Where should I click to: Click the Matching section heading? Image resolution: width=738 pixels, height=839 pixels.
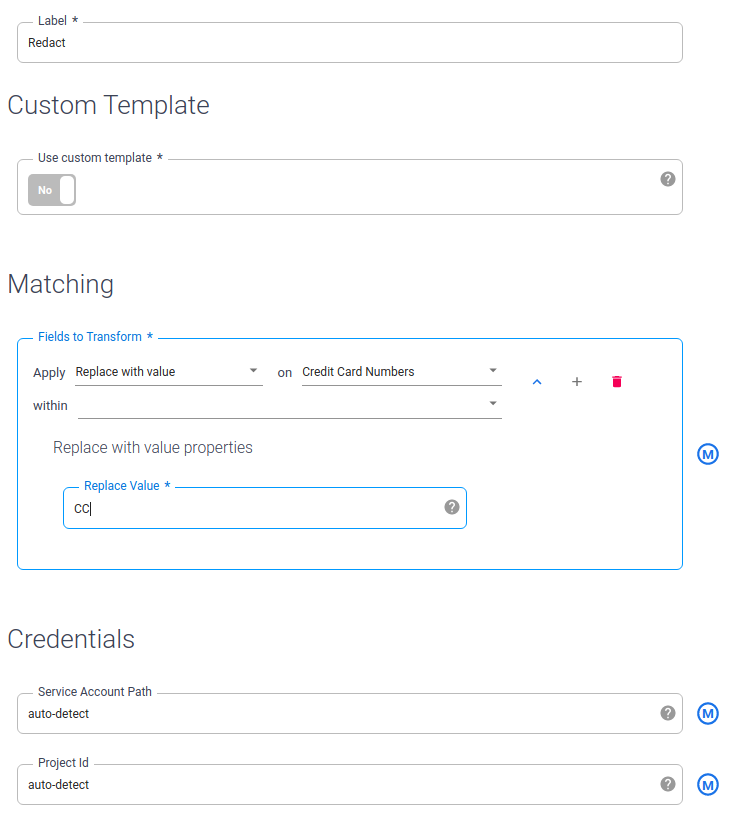[61, 284]
